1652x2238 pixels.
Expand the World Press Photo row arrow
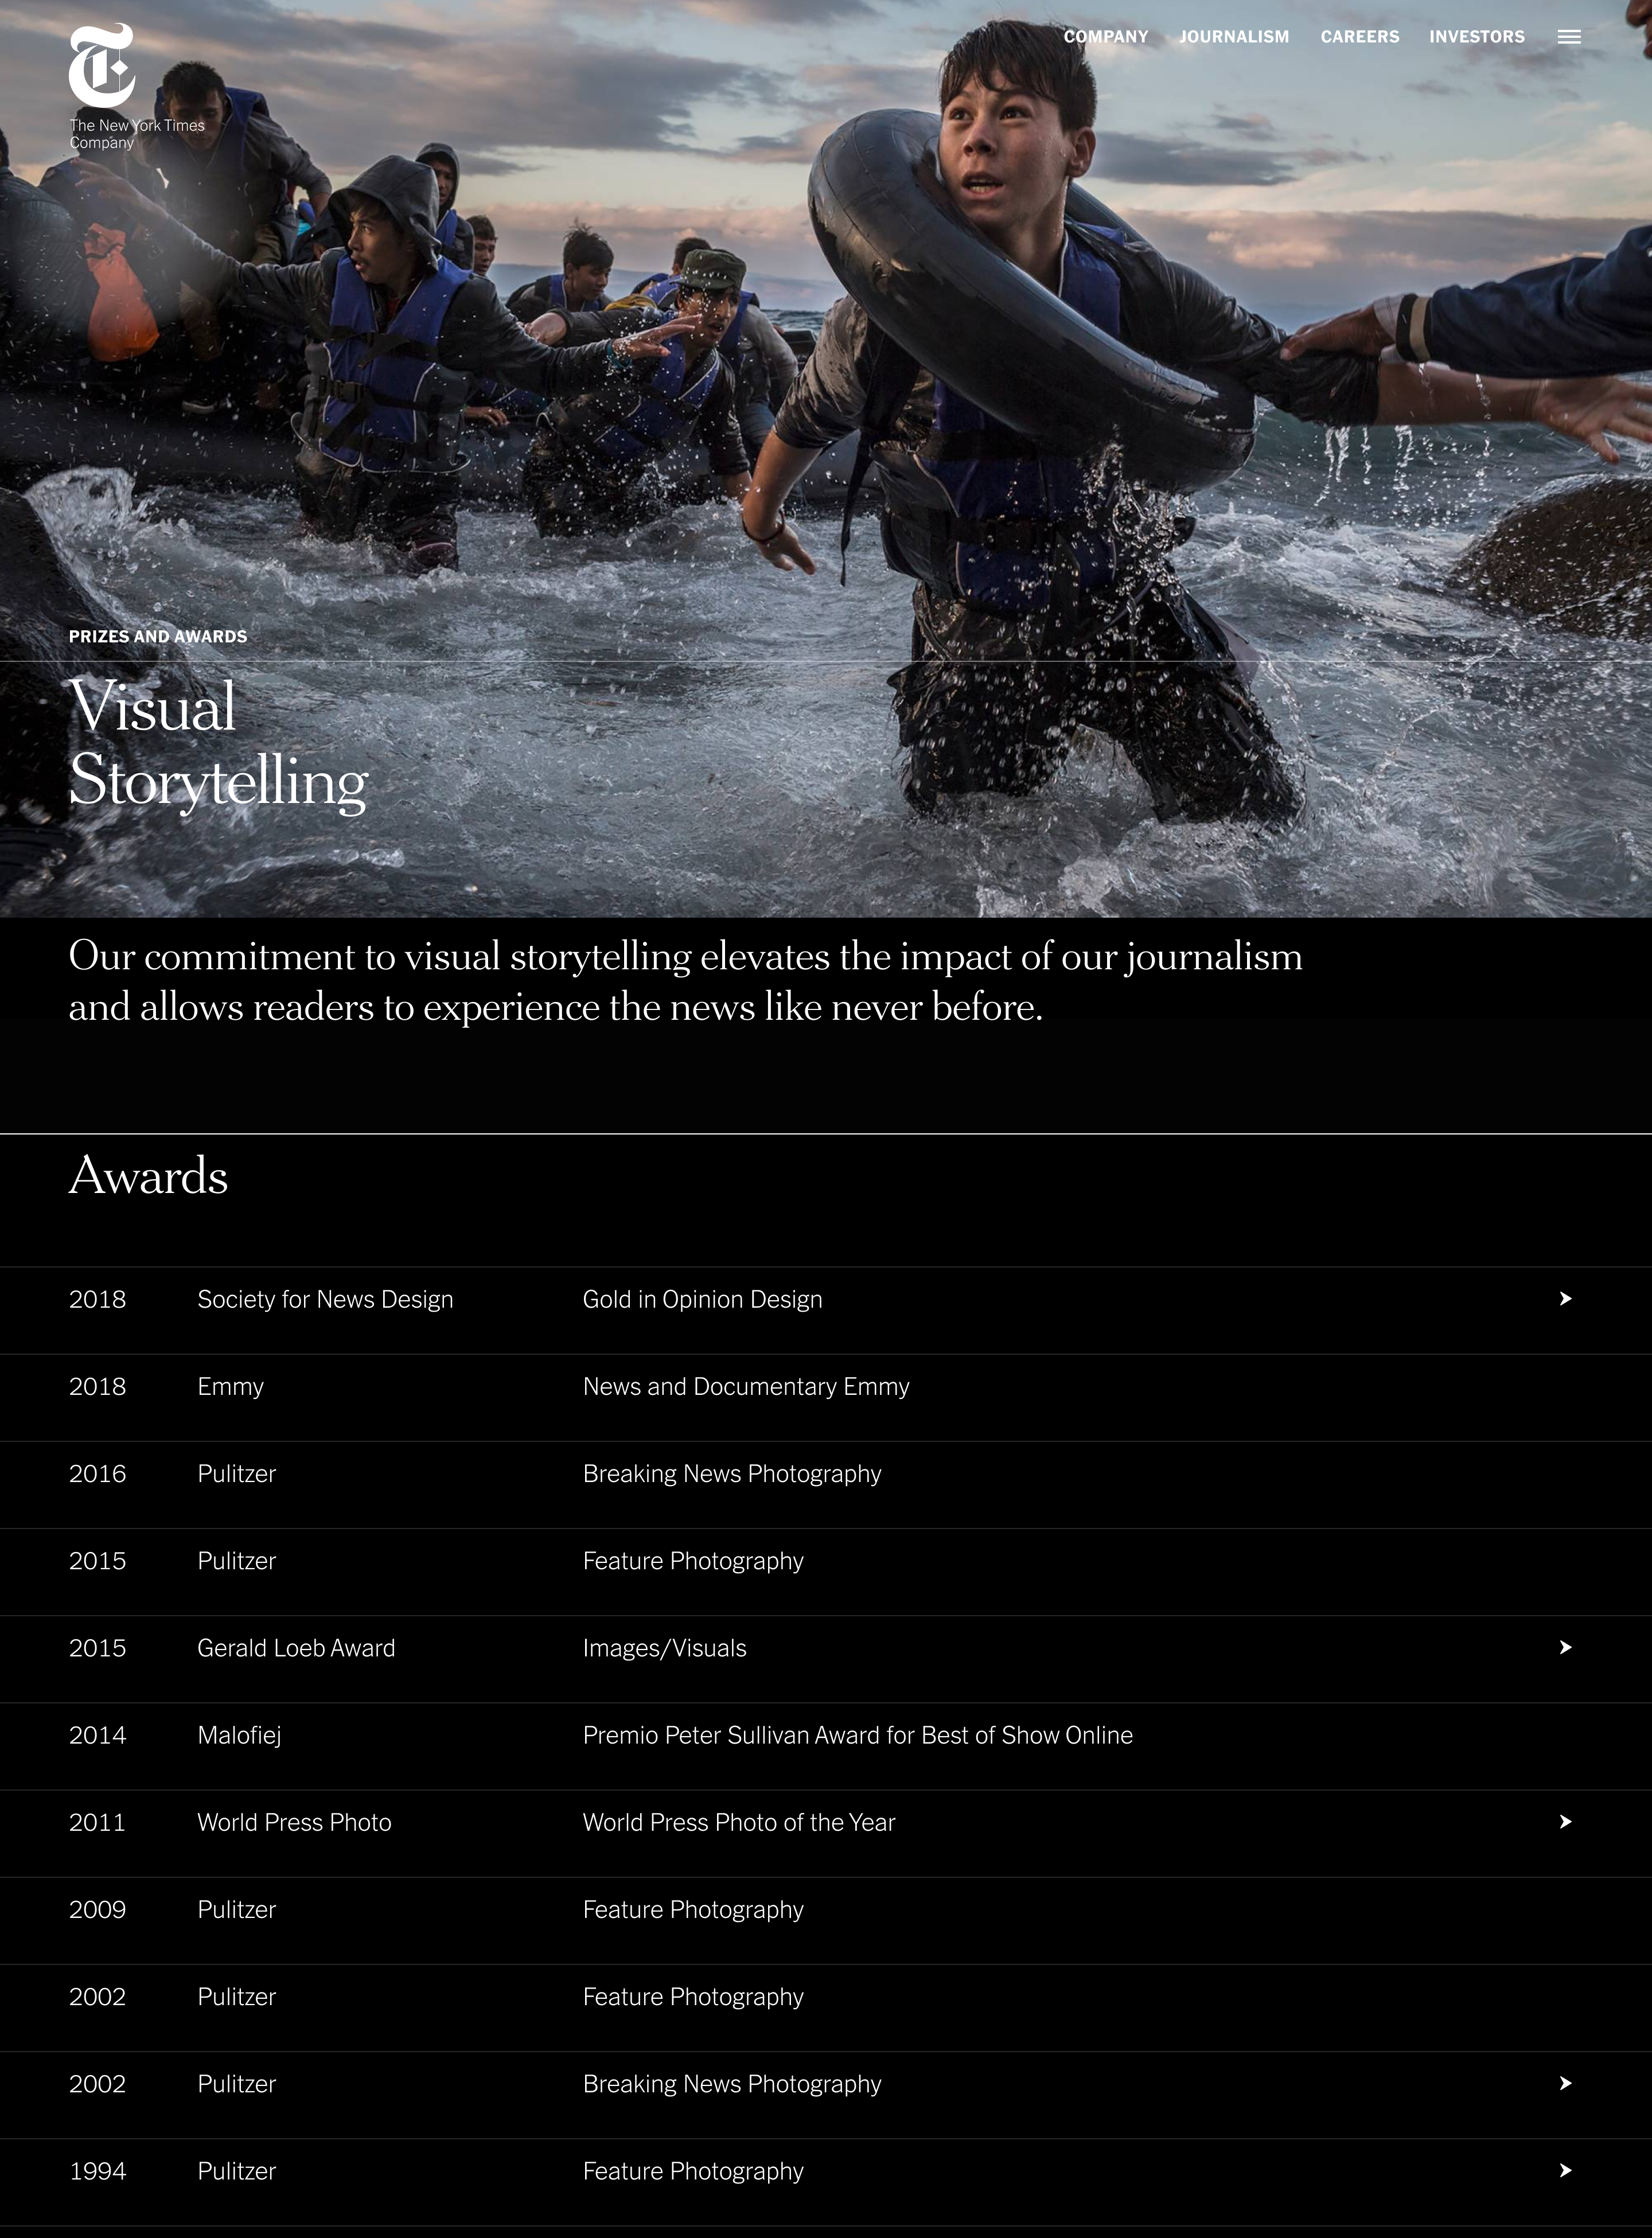point(1566,1822)
